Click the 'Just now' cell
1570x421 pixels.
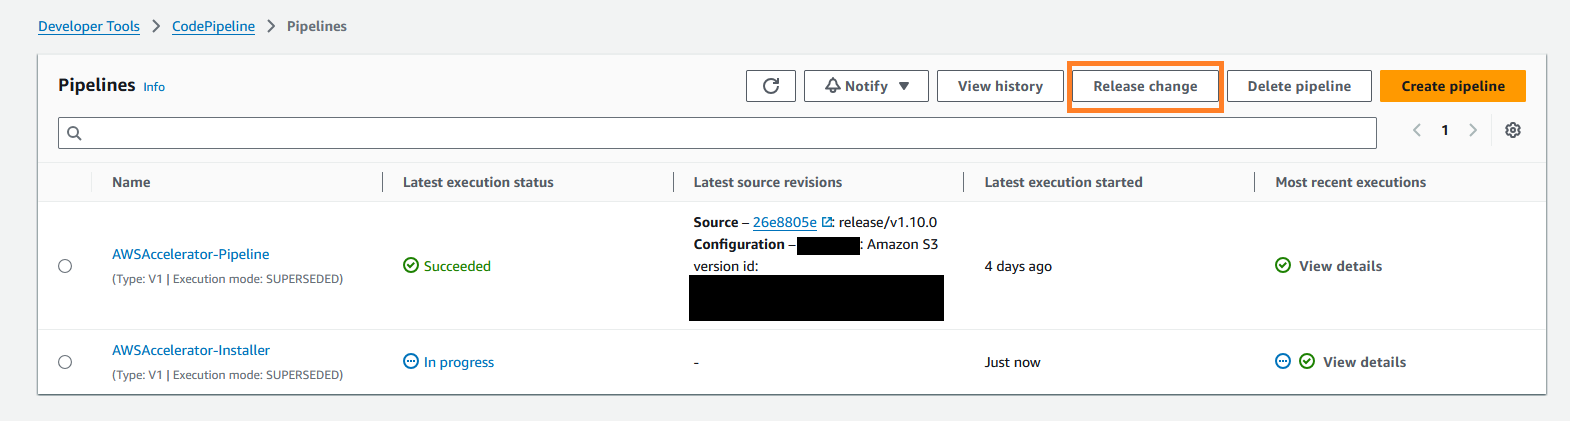[1012, 362]
